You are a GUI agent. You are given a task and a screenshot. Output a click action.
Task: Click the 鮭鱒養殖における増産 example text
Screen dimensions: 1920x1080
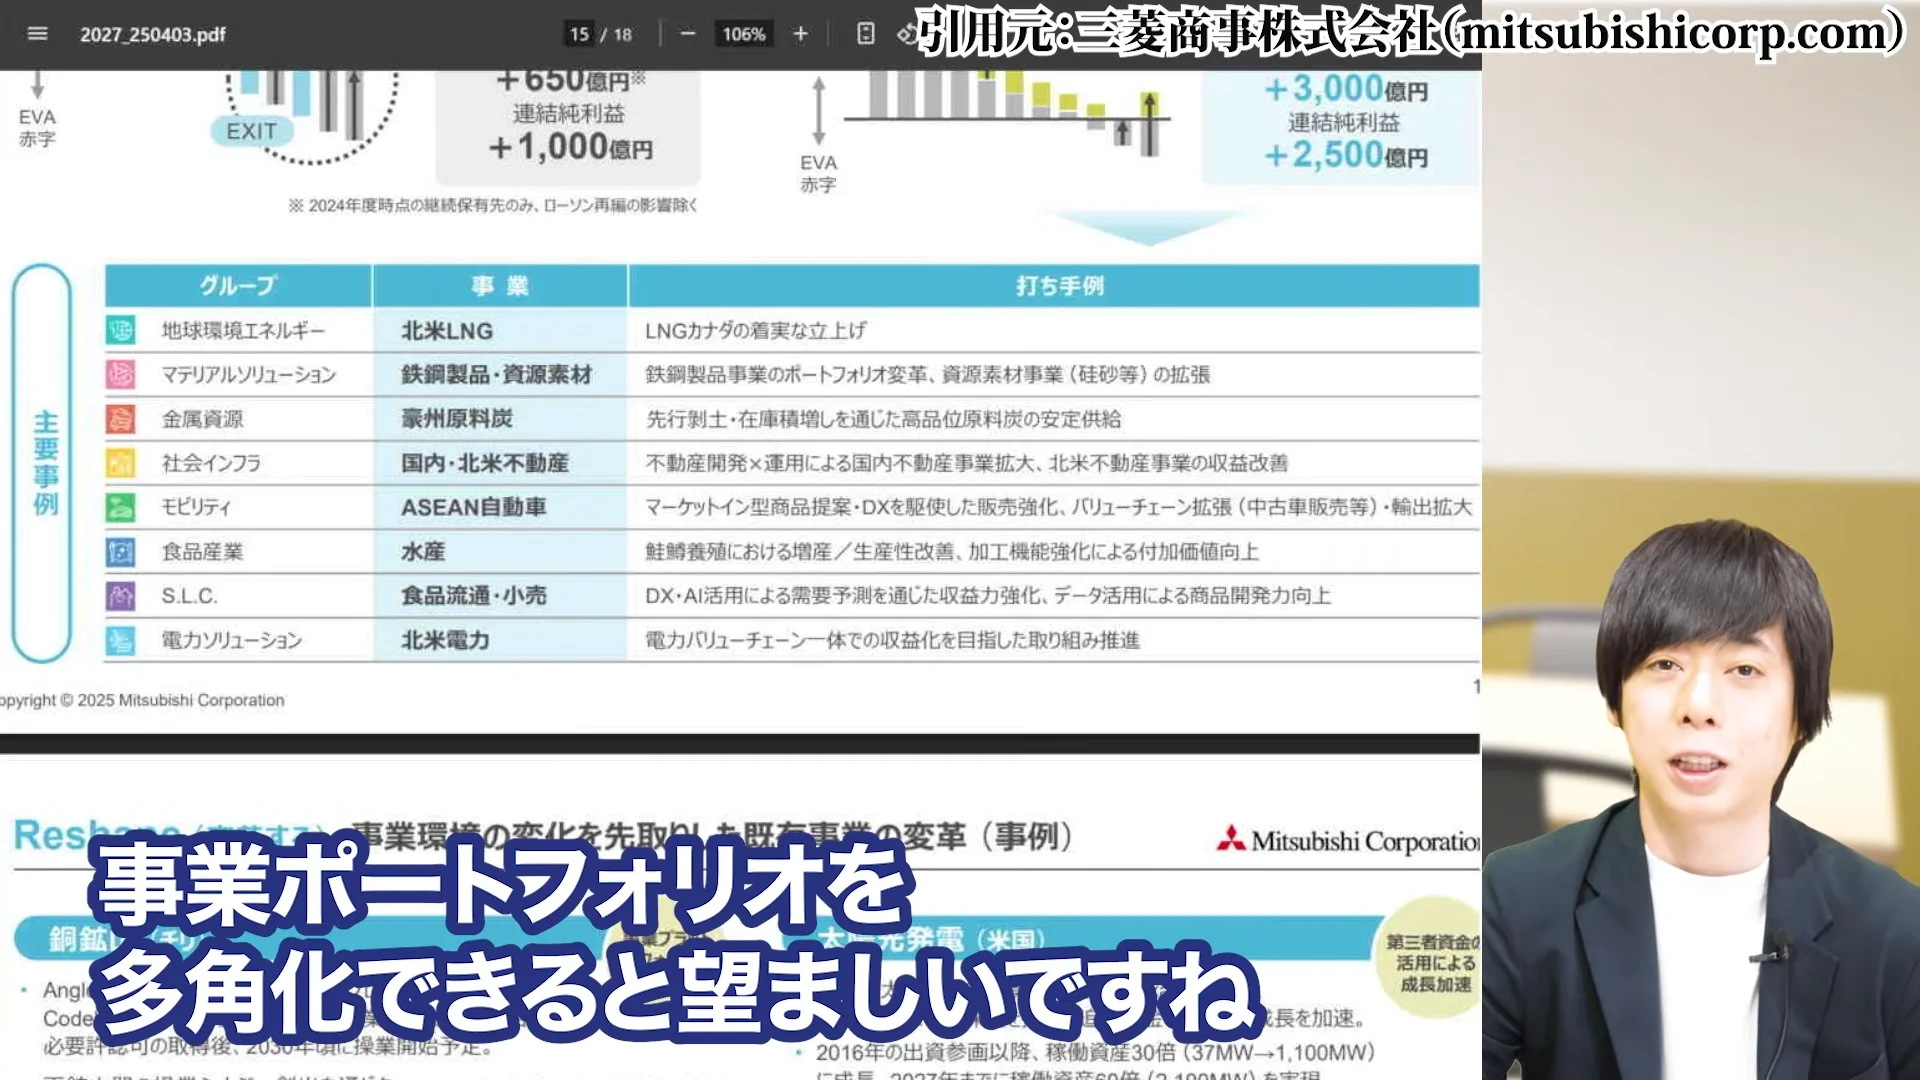click(952, 552)
